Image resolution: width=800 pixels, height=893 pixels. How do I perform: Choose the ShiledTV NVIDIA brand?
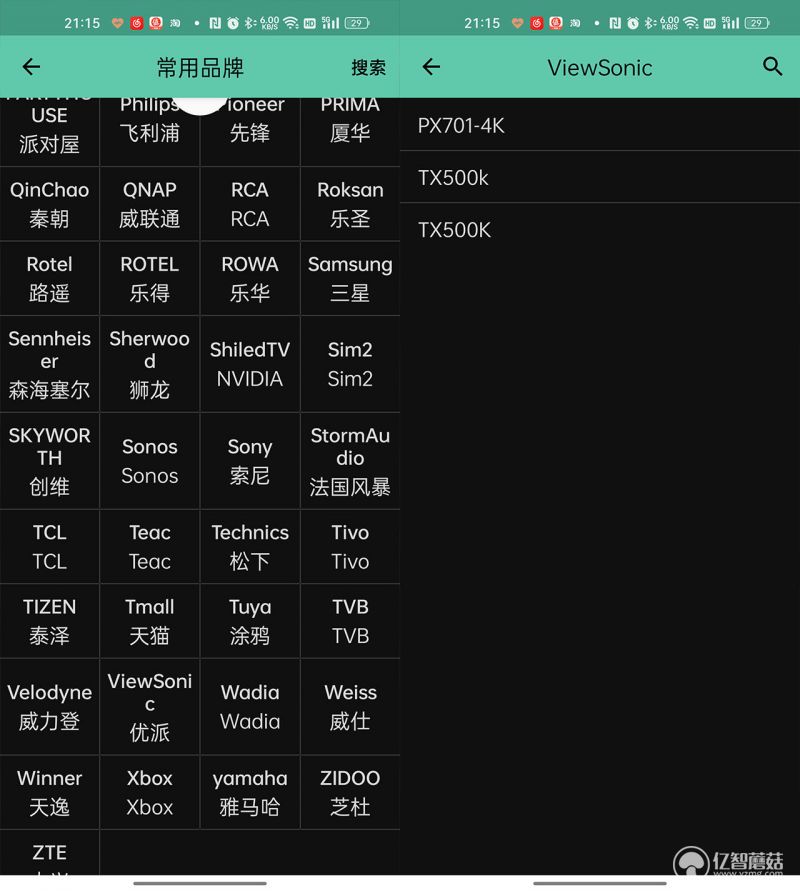(250, 364)
